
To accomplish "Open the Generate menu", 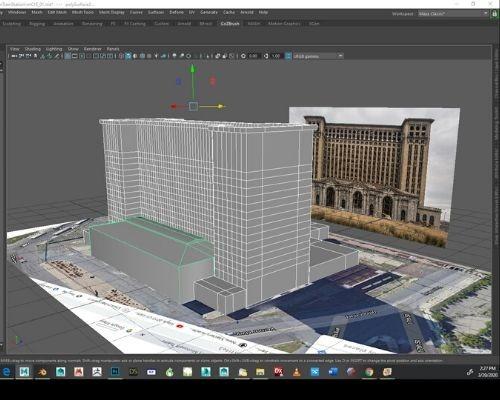I will [209, 12].
